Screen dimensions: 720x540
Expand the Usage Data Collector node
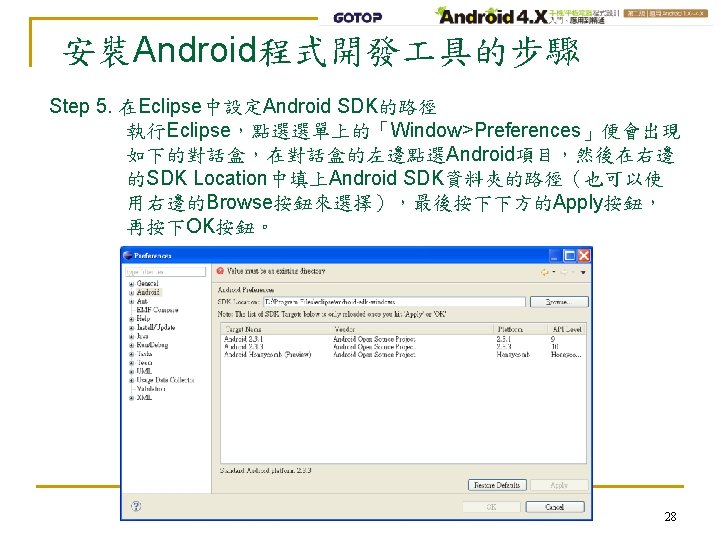click(x=131, y=380)
